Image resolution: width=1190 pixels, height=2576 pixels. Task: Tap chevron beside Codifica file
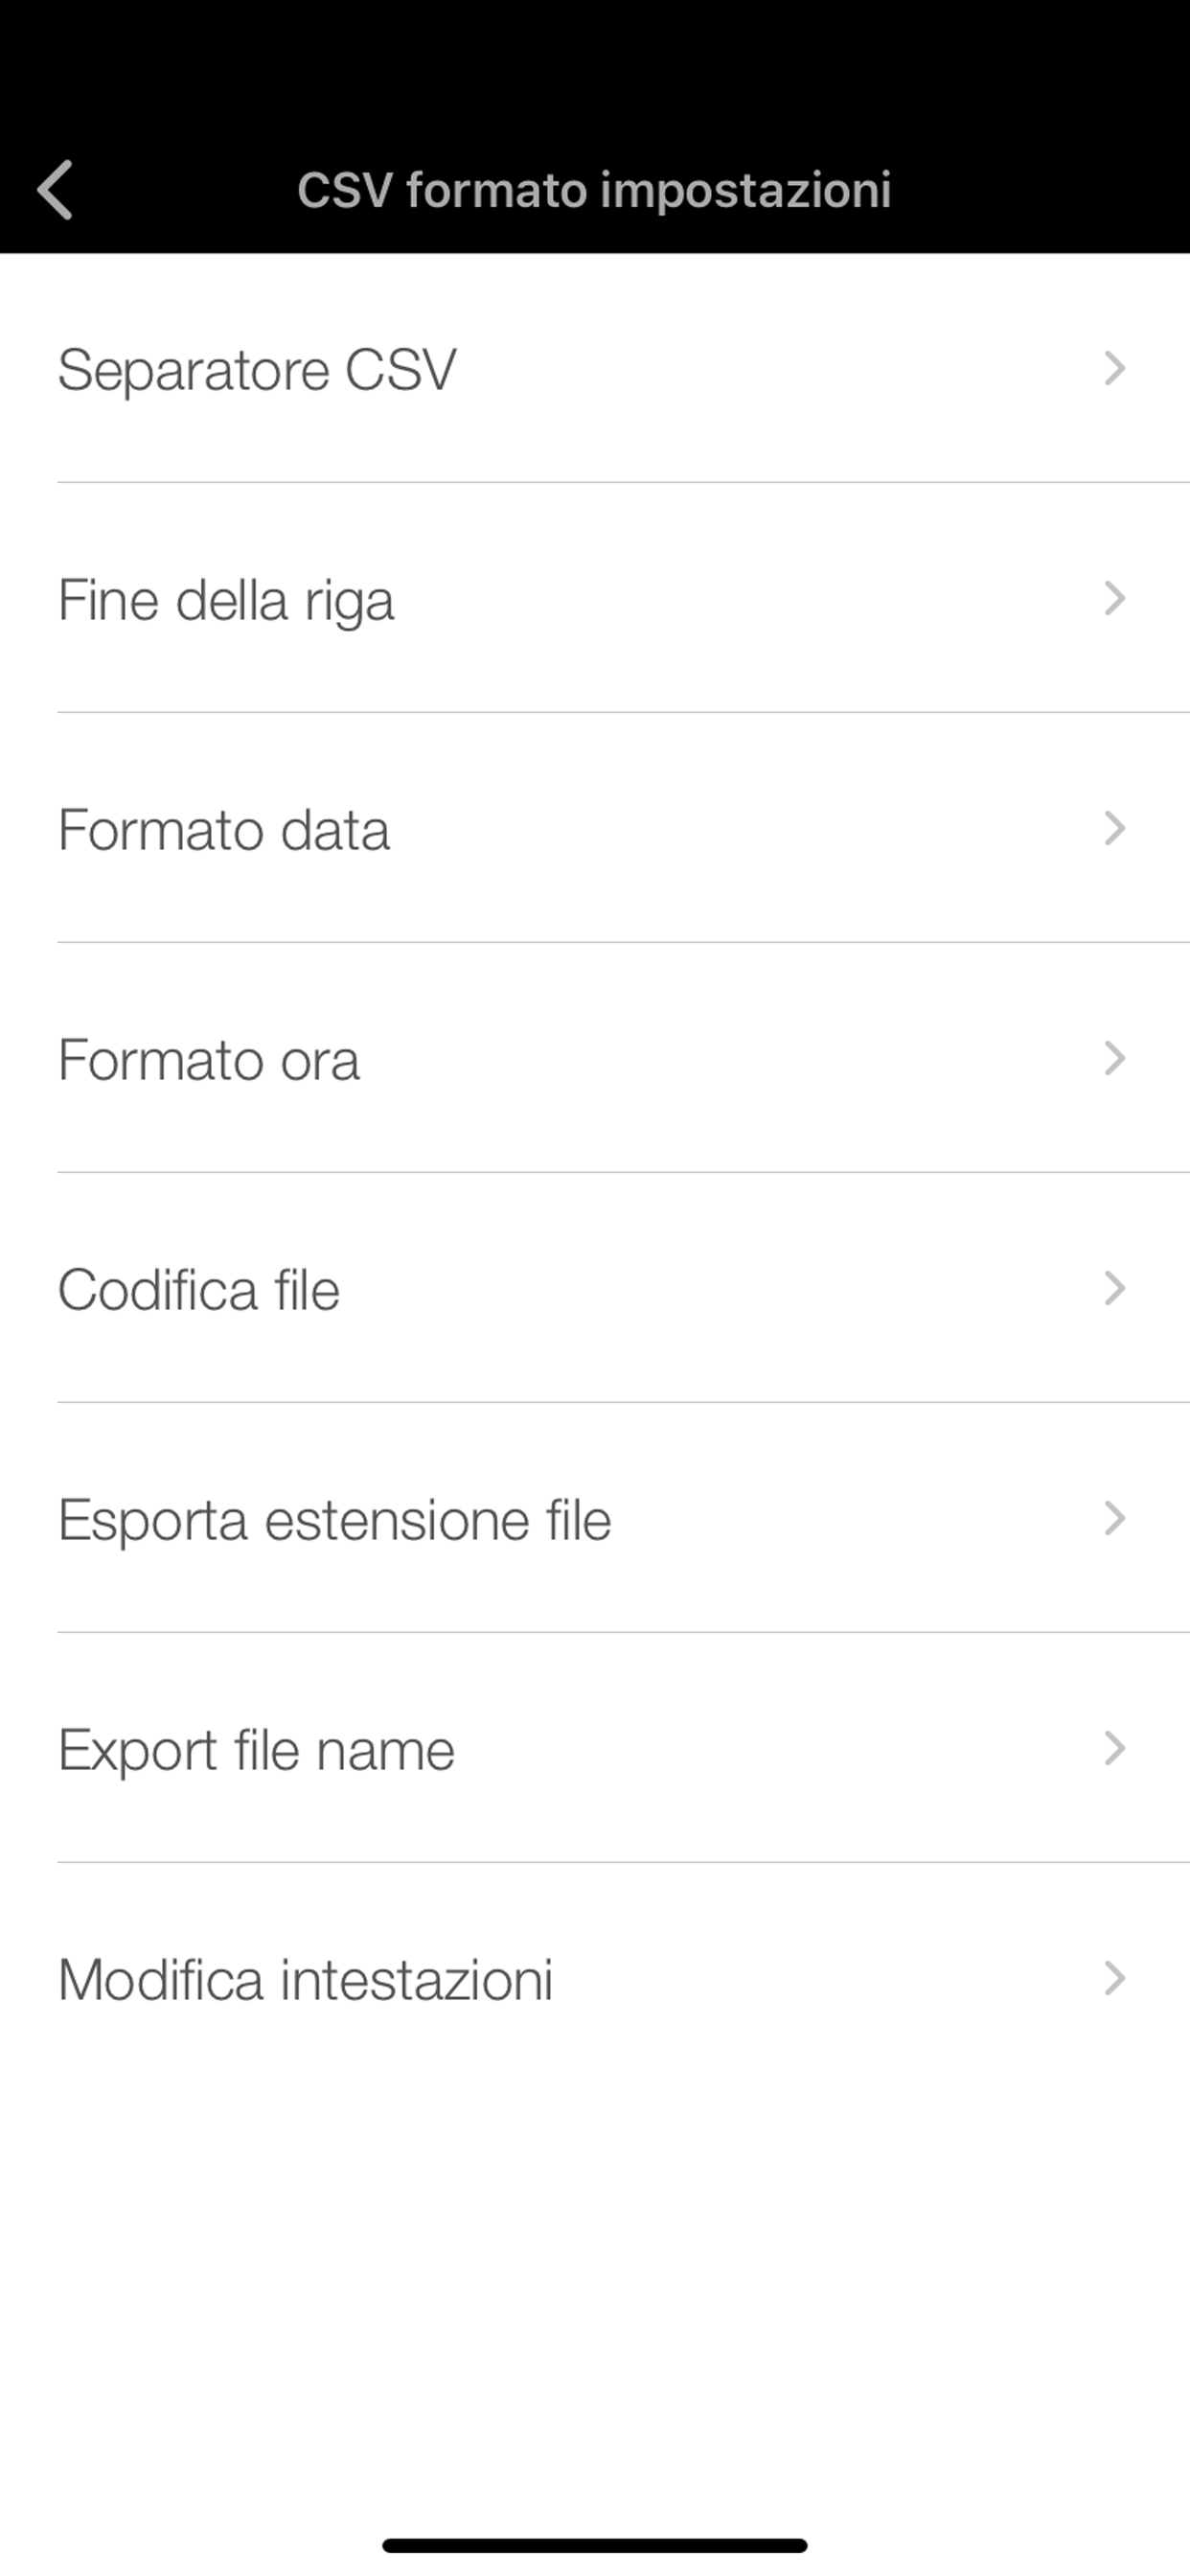click(1114, 1289)
